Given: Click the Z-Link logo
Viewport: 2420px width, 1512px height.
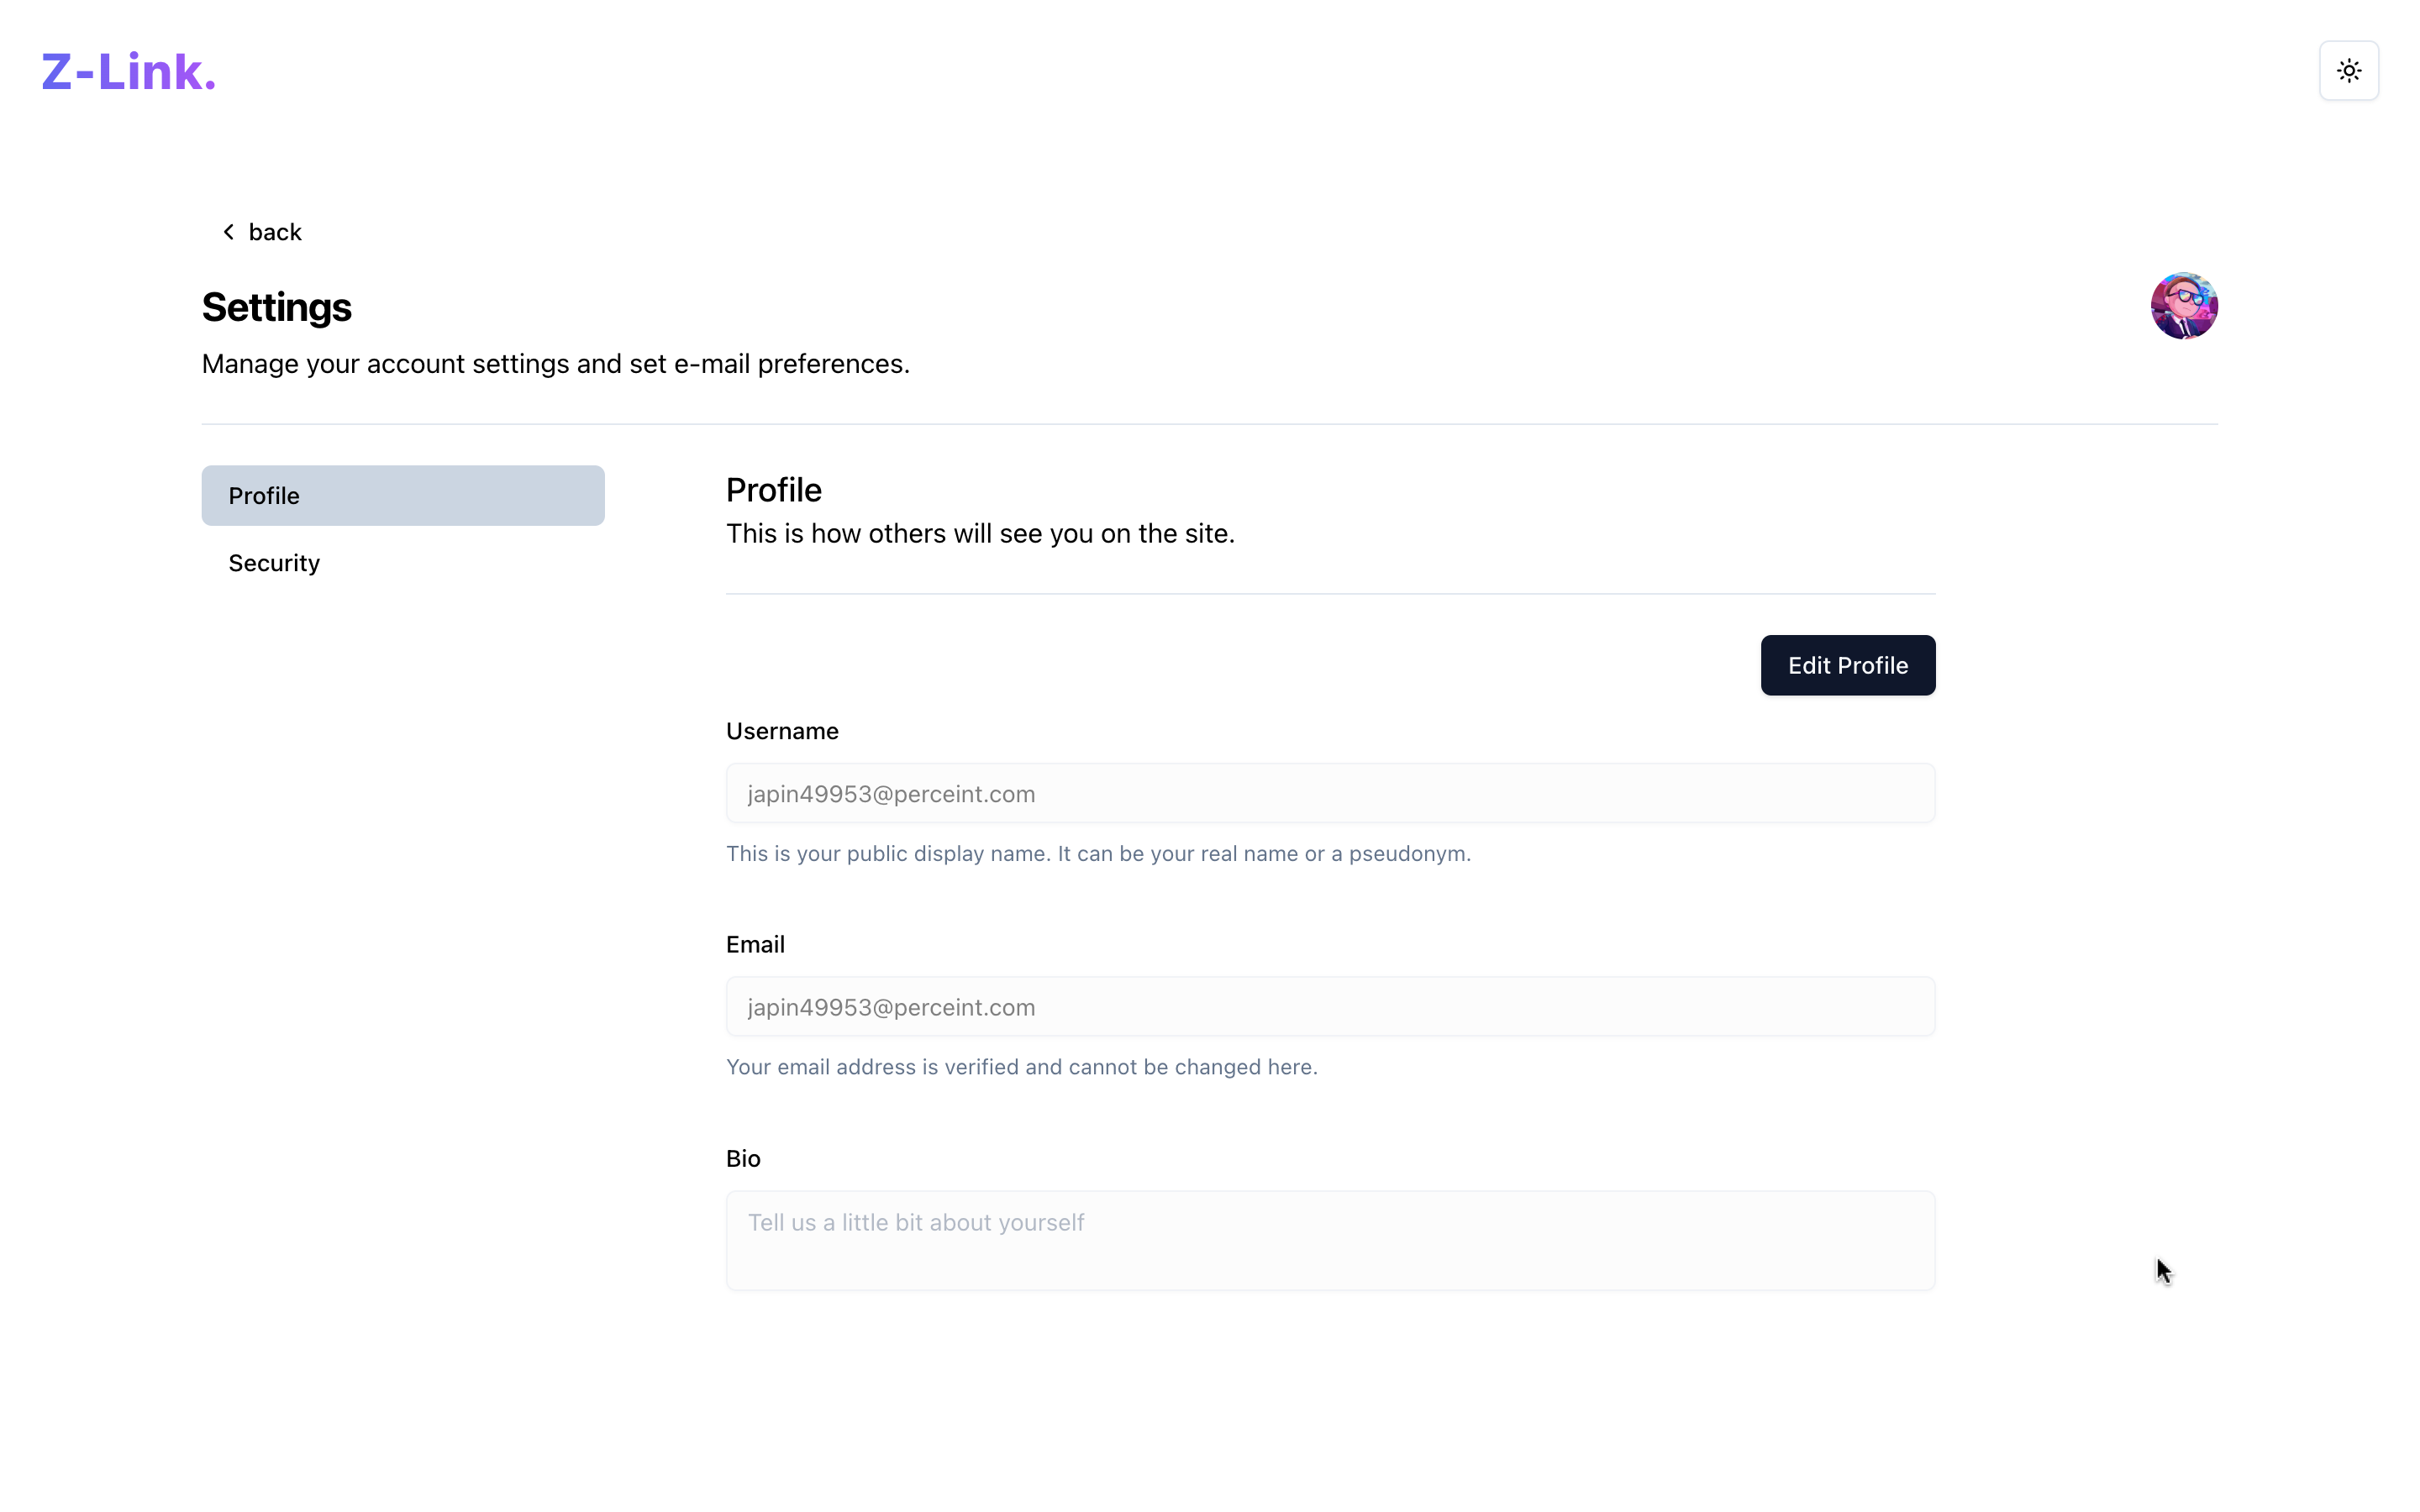Looking at the screenshot, I should (128, 72).
